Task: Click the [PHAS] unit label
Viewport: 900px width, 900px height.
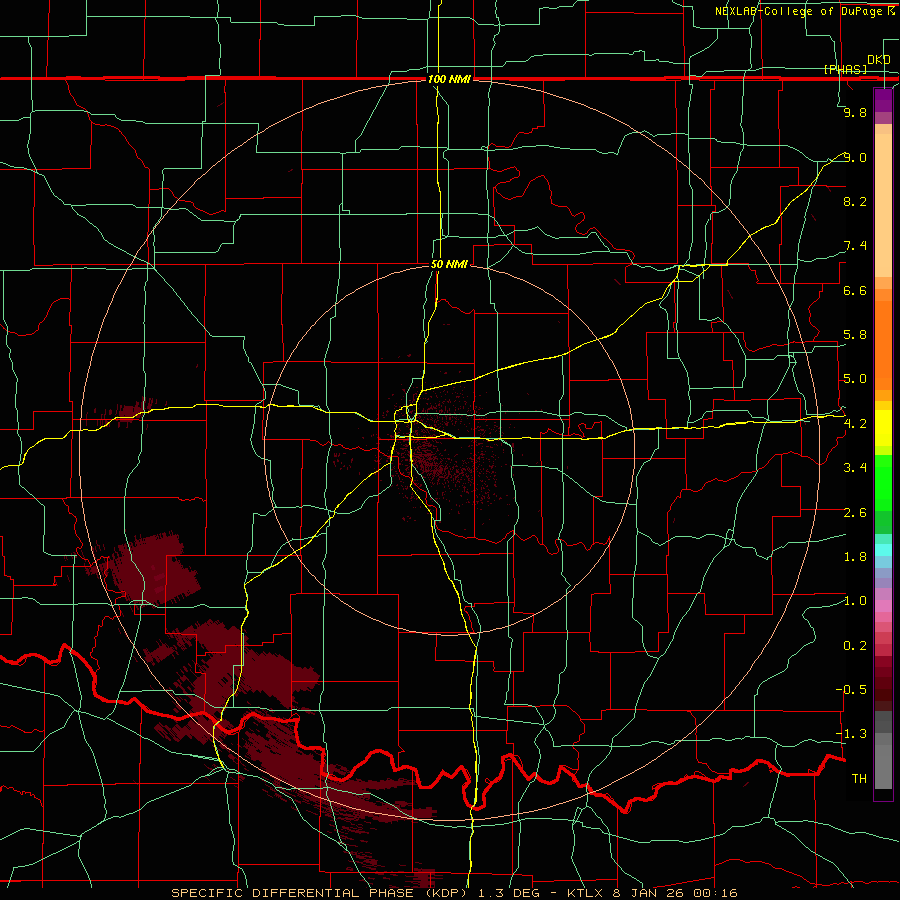Action: 845,69
